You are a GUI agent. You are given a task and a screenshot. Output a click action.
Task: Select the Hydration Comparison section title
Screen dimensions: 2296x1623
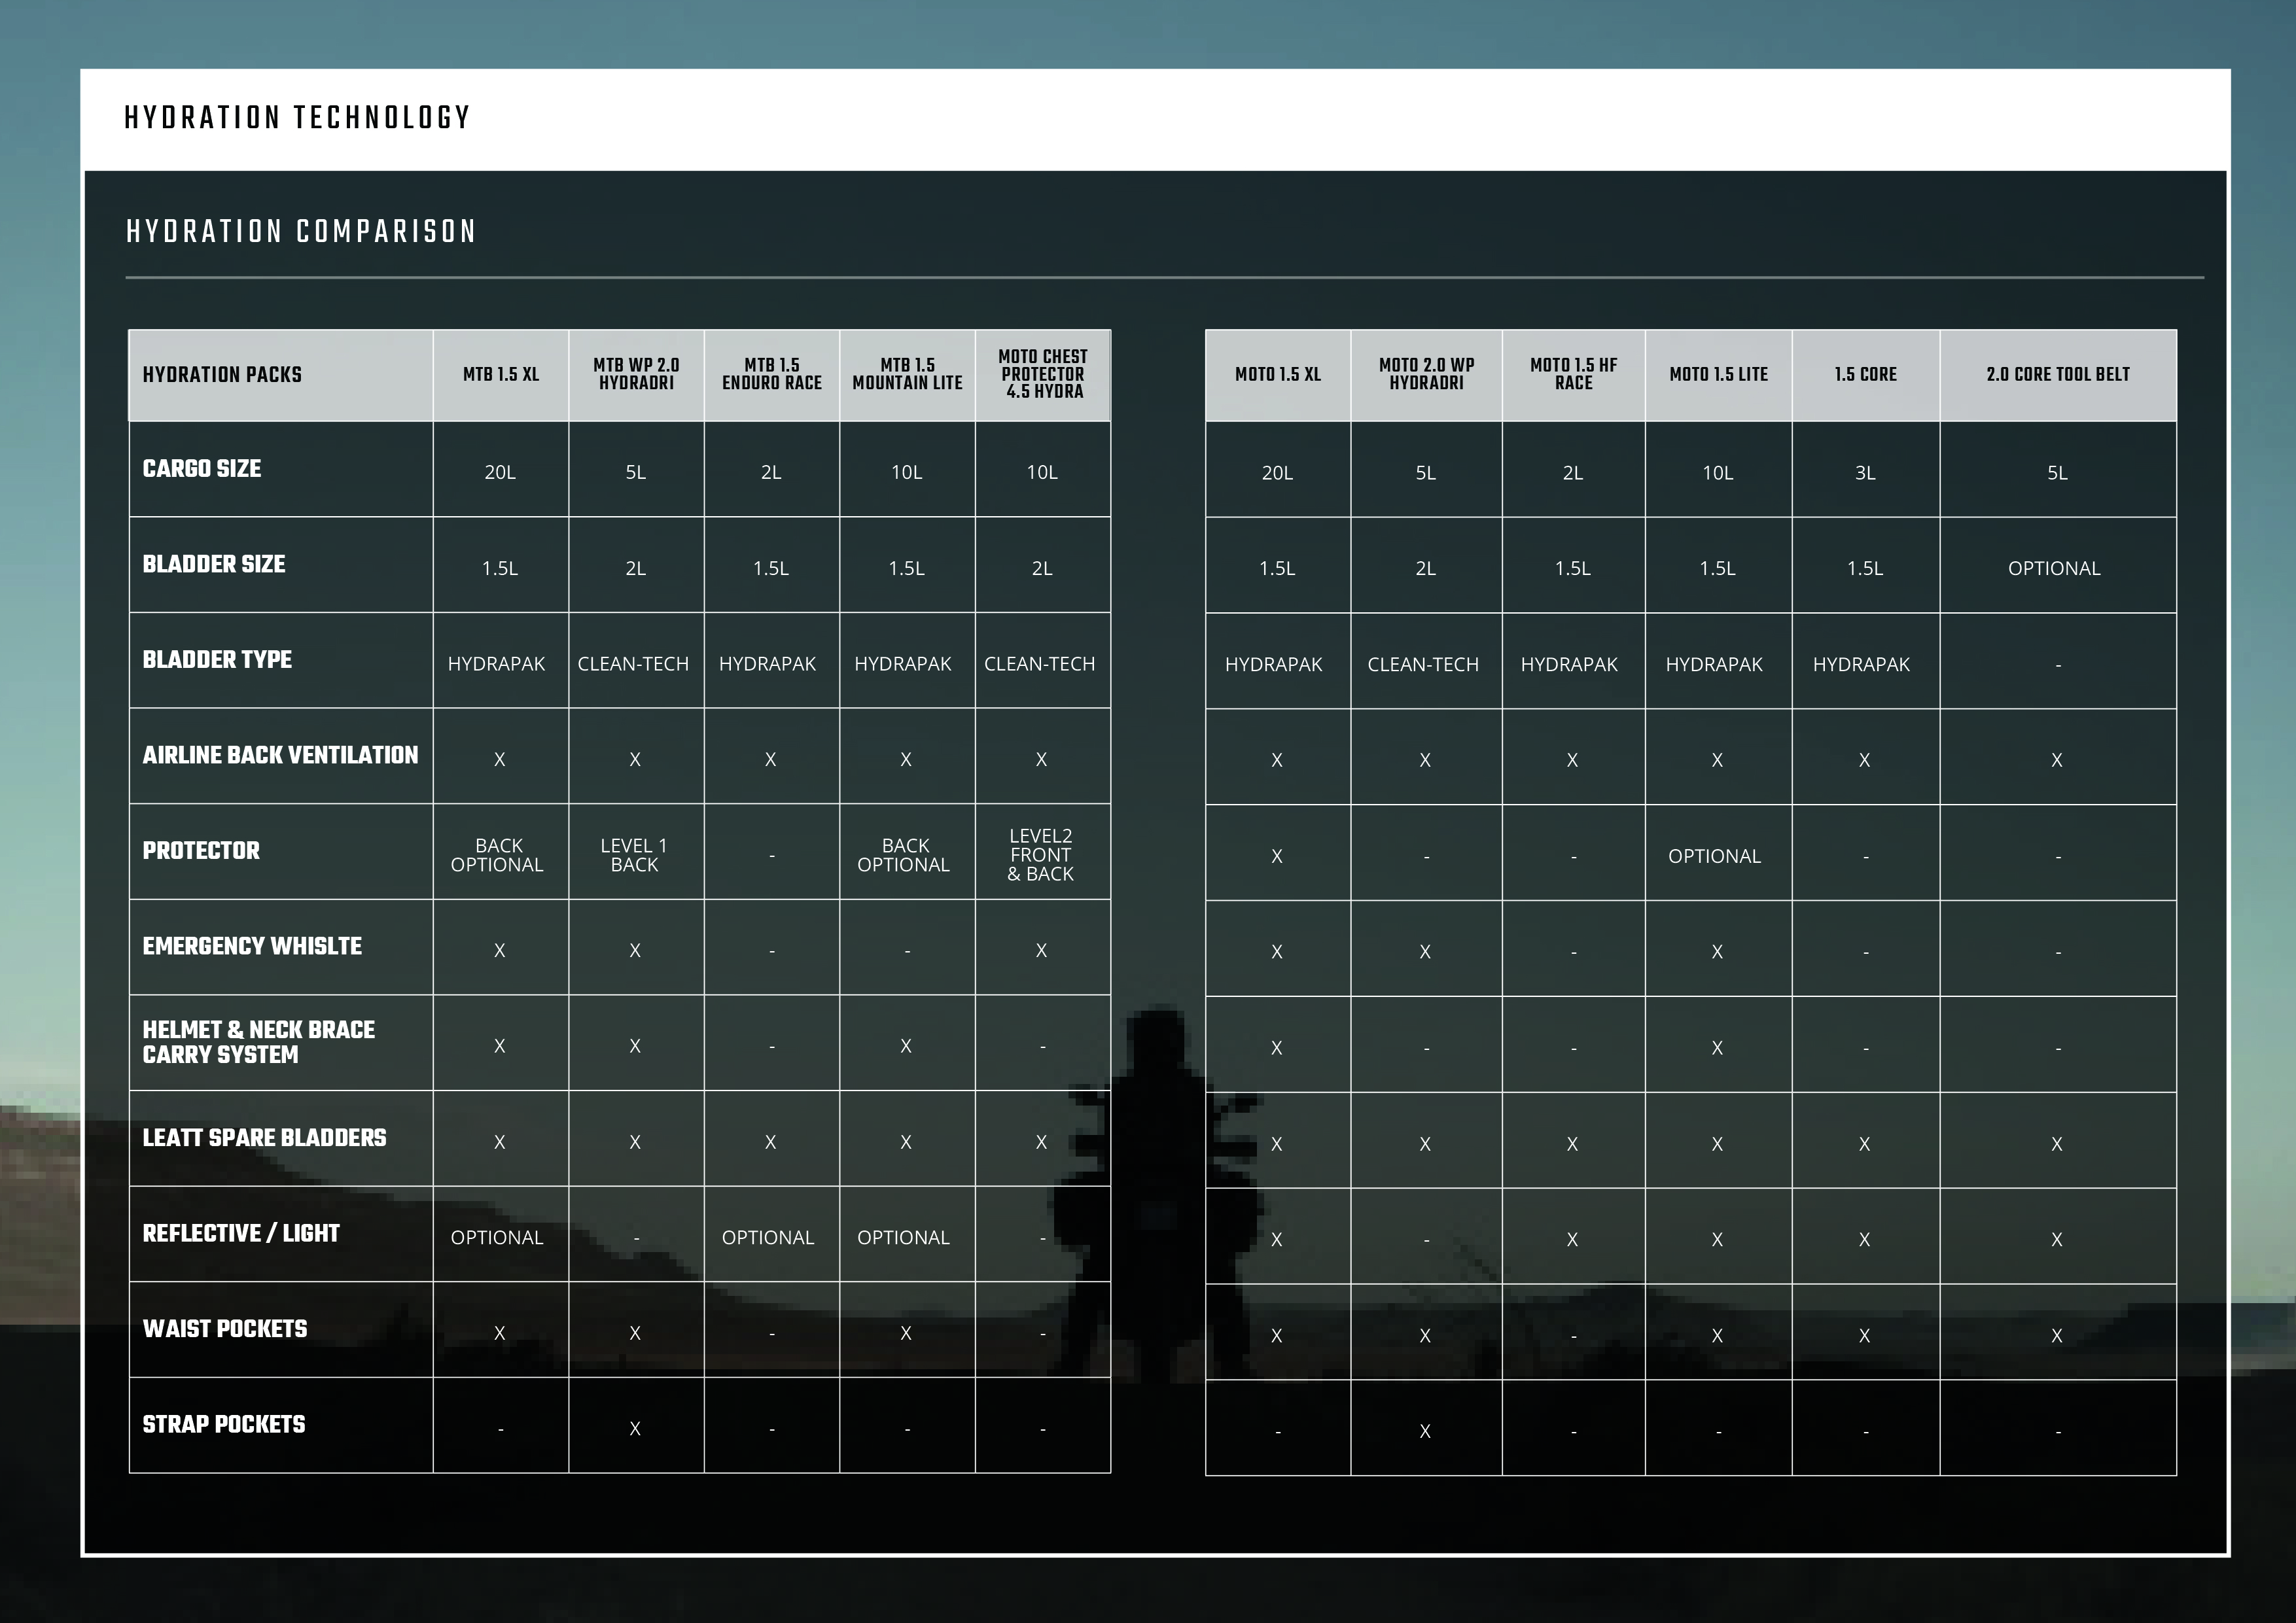[x=301, y=232]
